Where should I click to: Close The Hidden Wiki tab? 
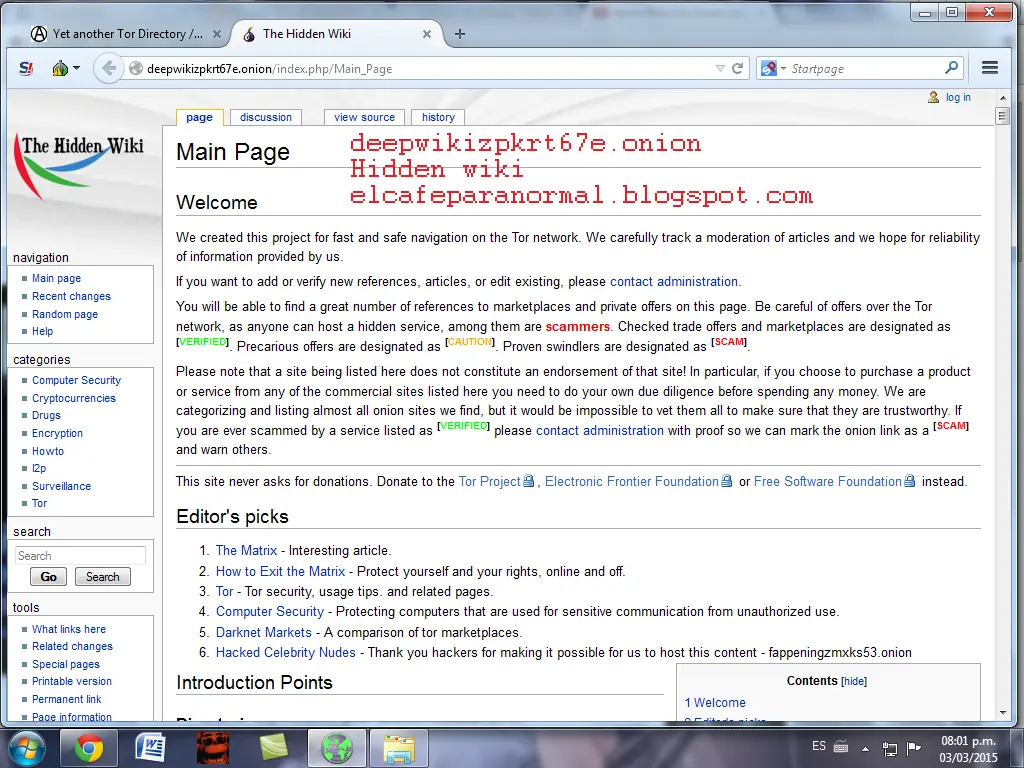click(427, 34)
